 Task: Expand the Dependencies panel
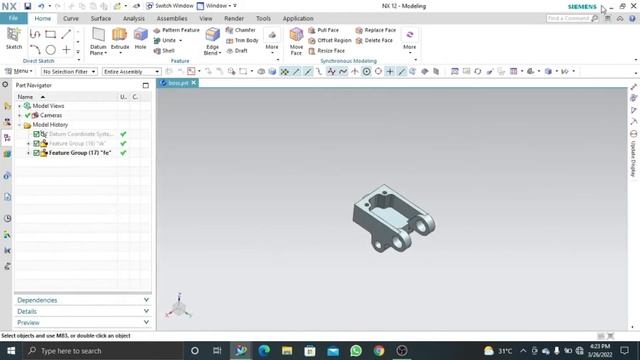pyautogui.click(x=83, y=300)
